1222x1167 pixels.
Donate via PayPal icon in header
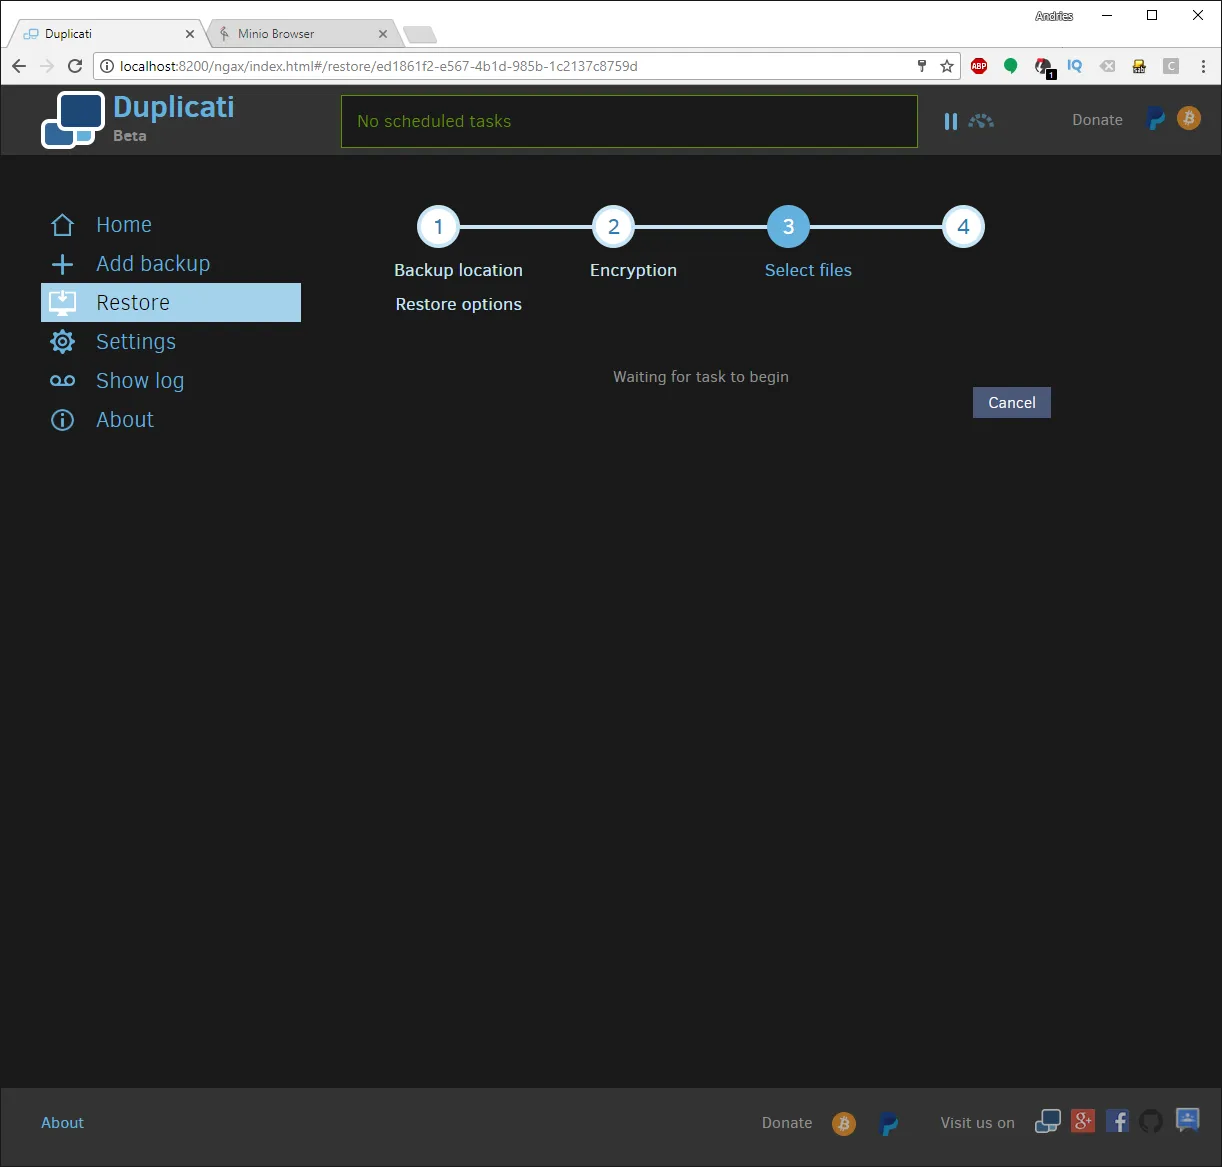(x=1156, y=119)
